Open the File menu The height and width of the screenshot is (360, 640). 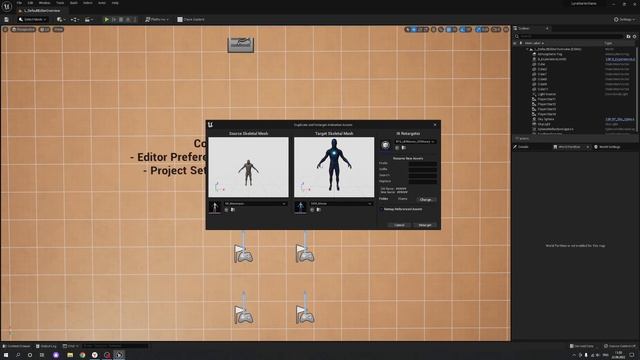[x=19, y=3]
